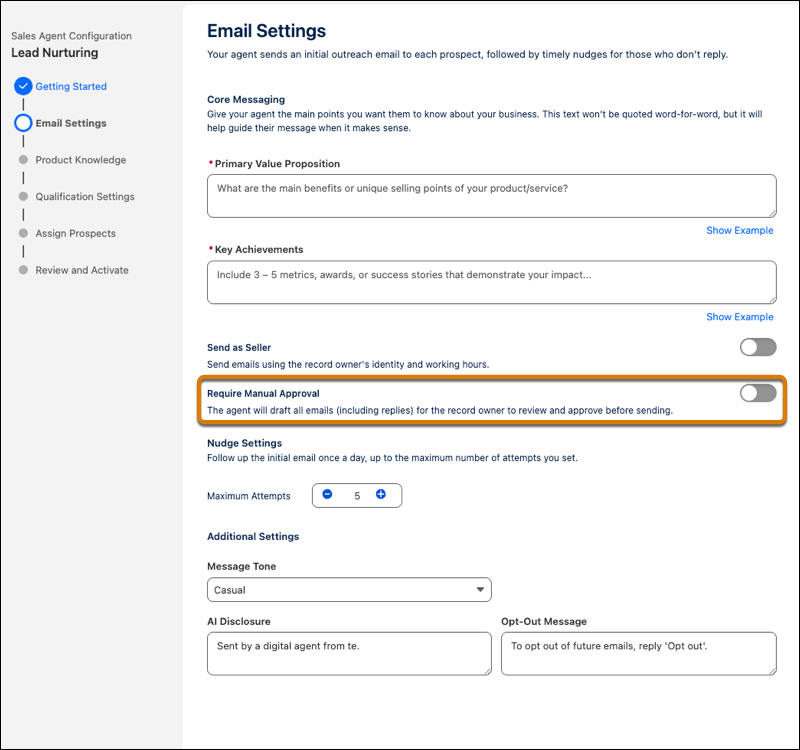Click the Assign Prospects step dot
The width and height of the screenshot is (800, 750).
click(23, 233)
